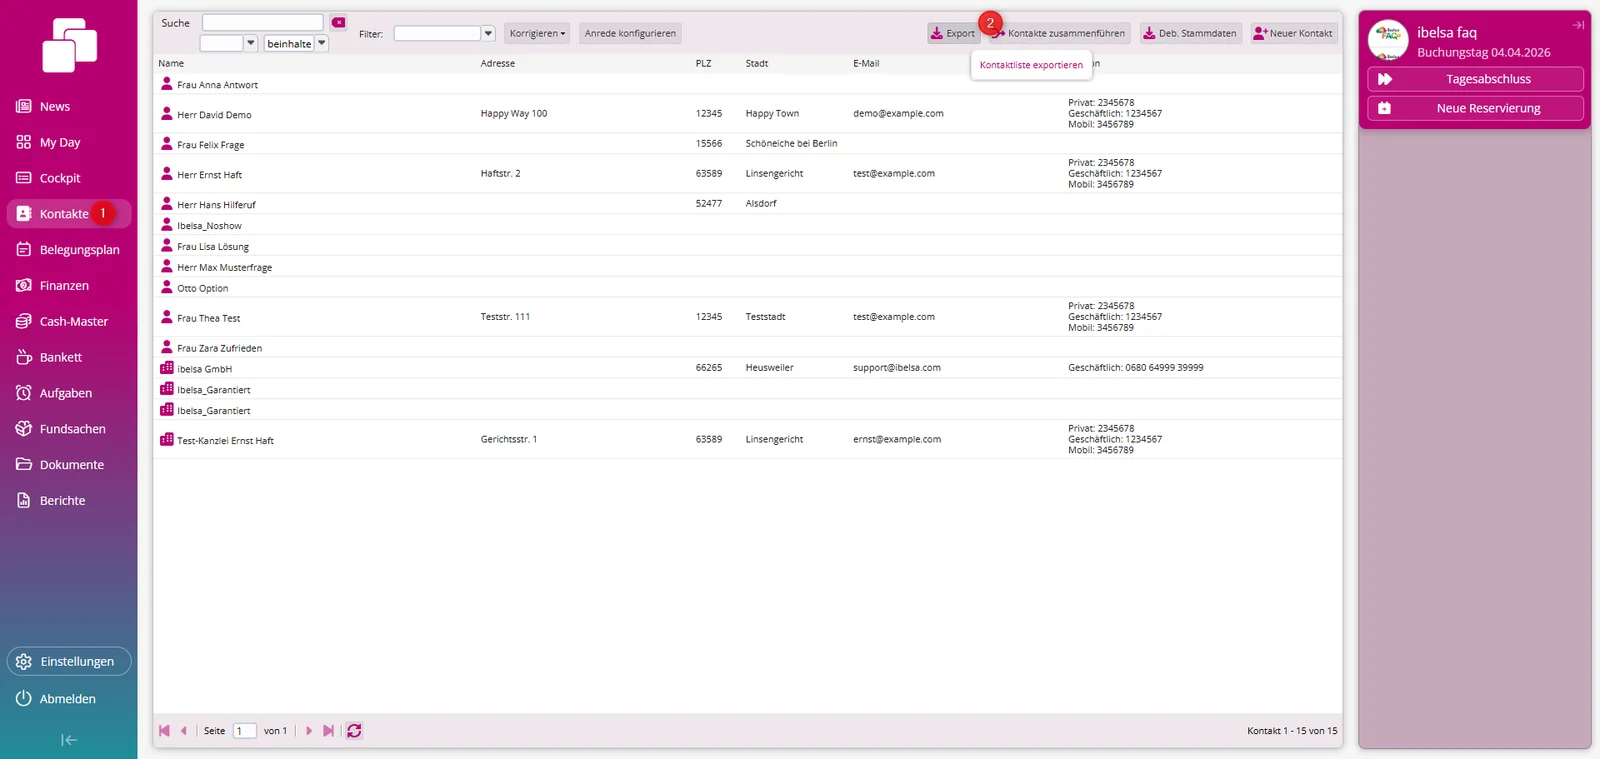
Task: Click the Cash-Master coins icon
Action: [x=24, y=321]
